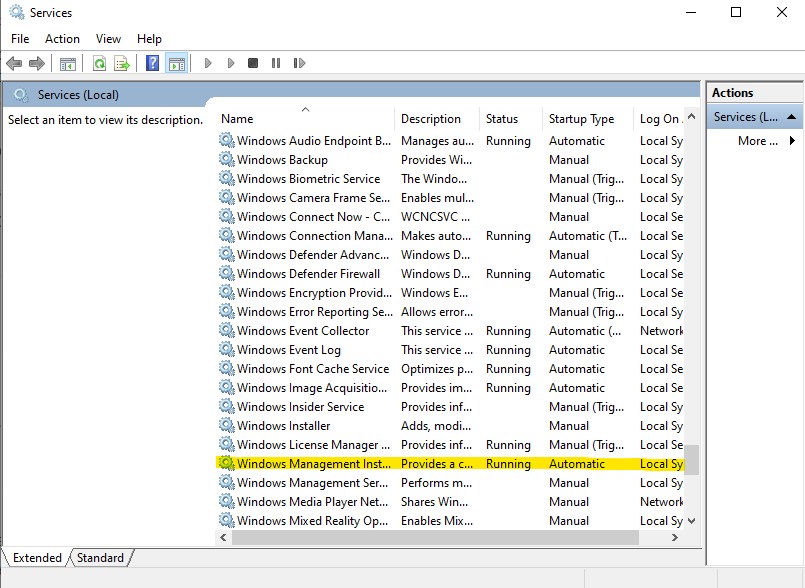The image size is (805, 588).
Task: Sort by the Name column header
Action: point(305,118)
